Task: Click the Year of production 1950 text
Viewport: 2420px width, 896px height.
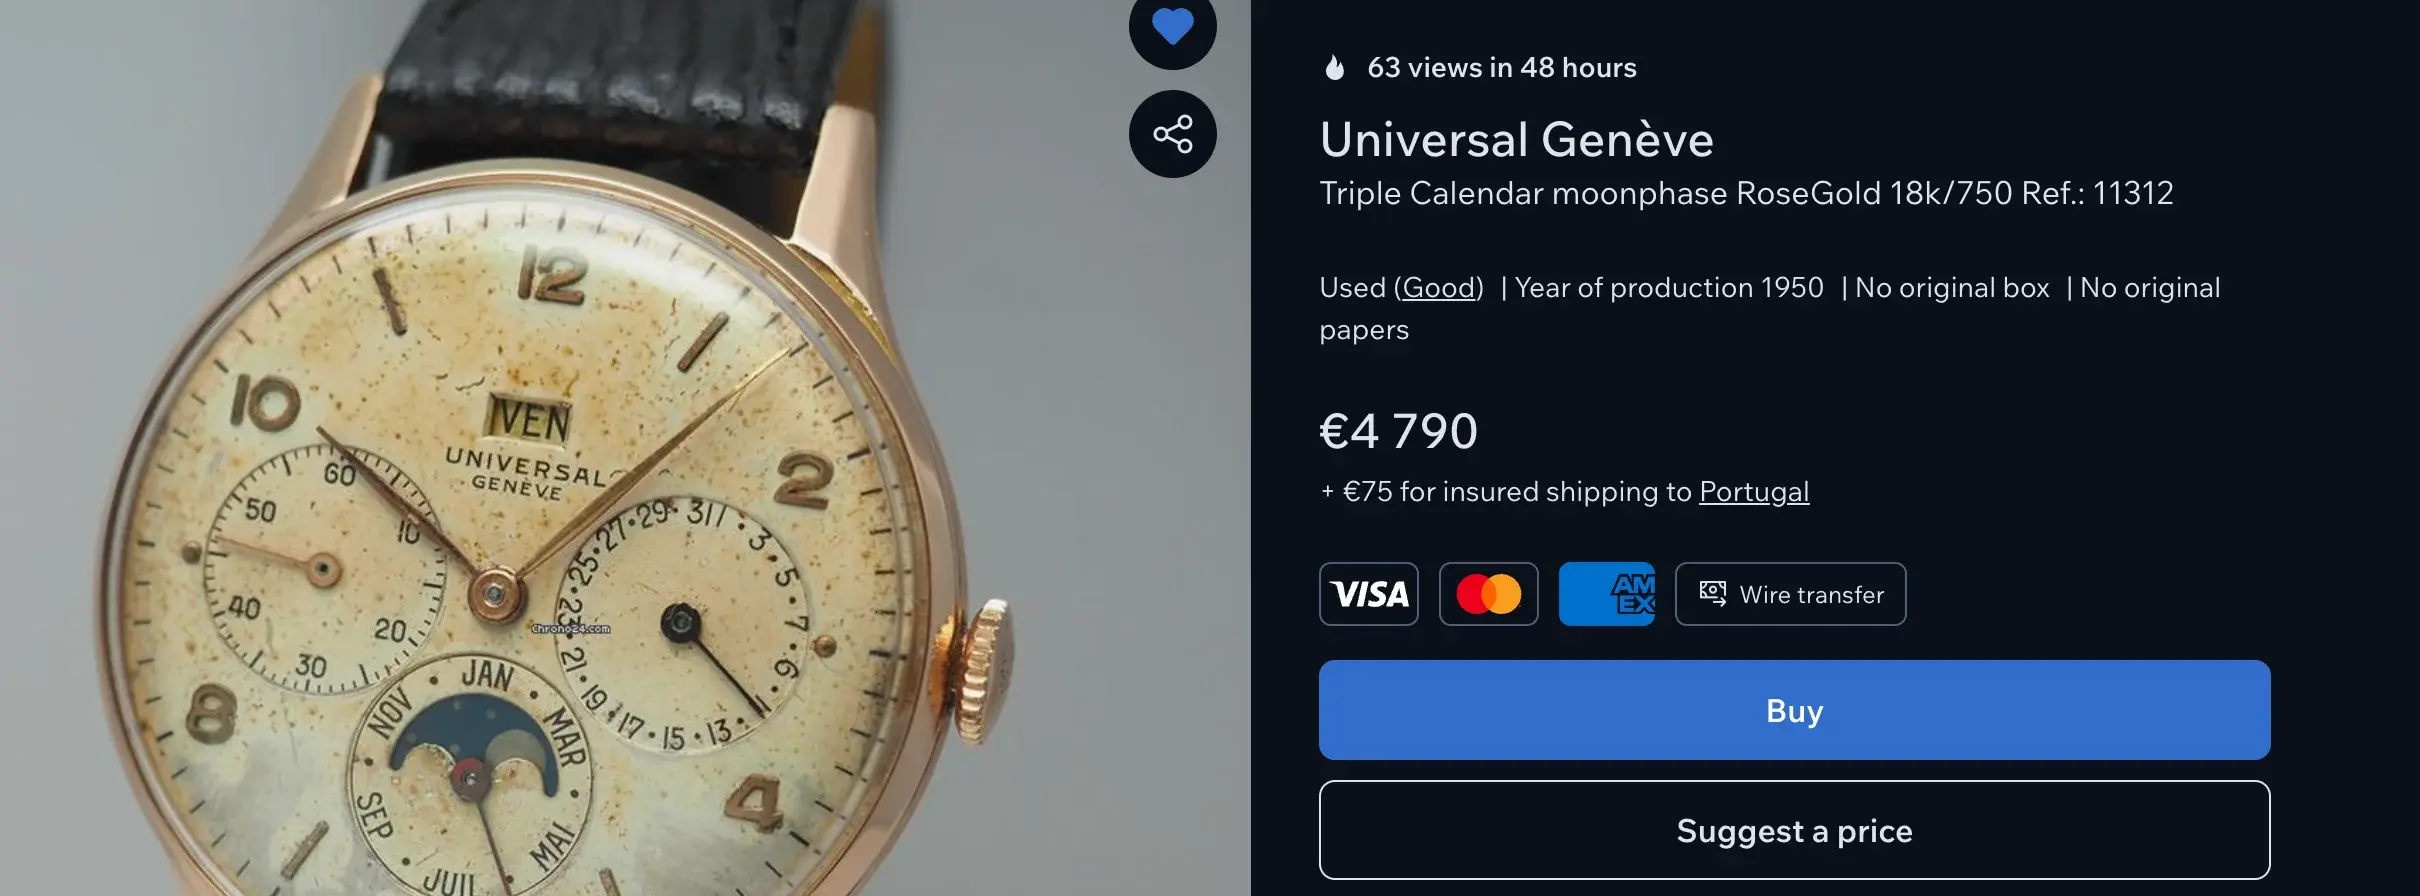Action: 1669,288
